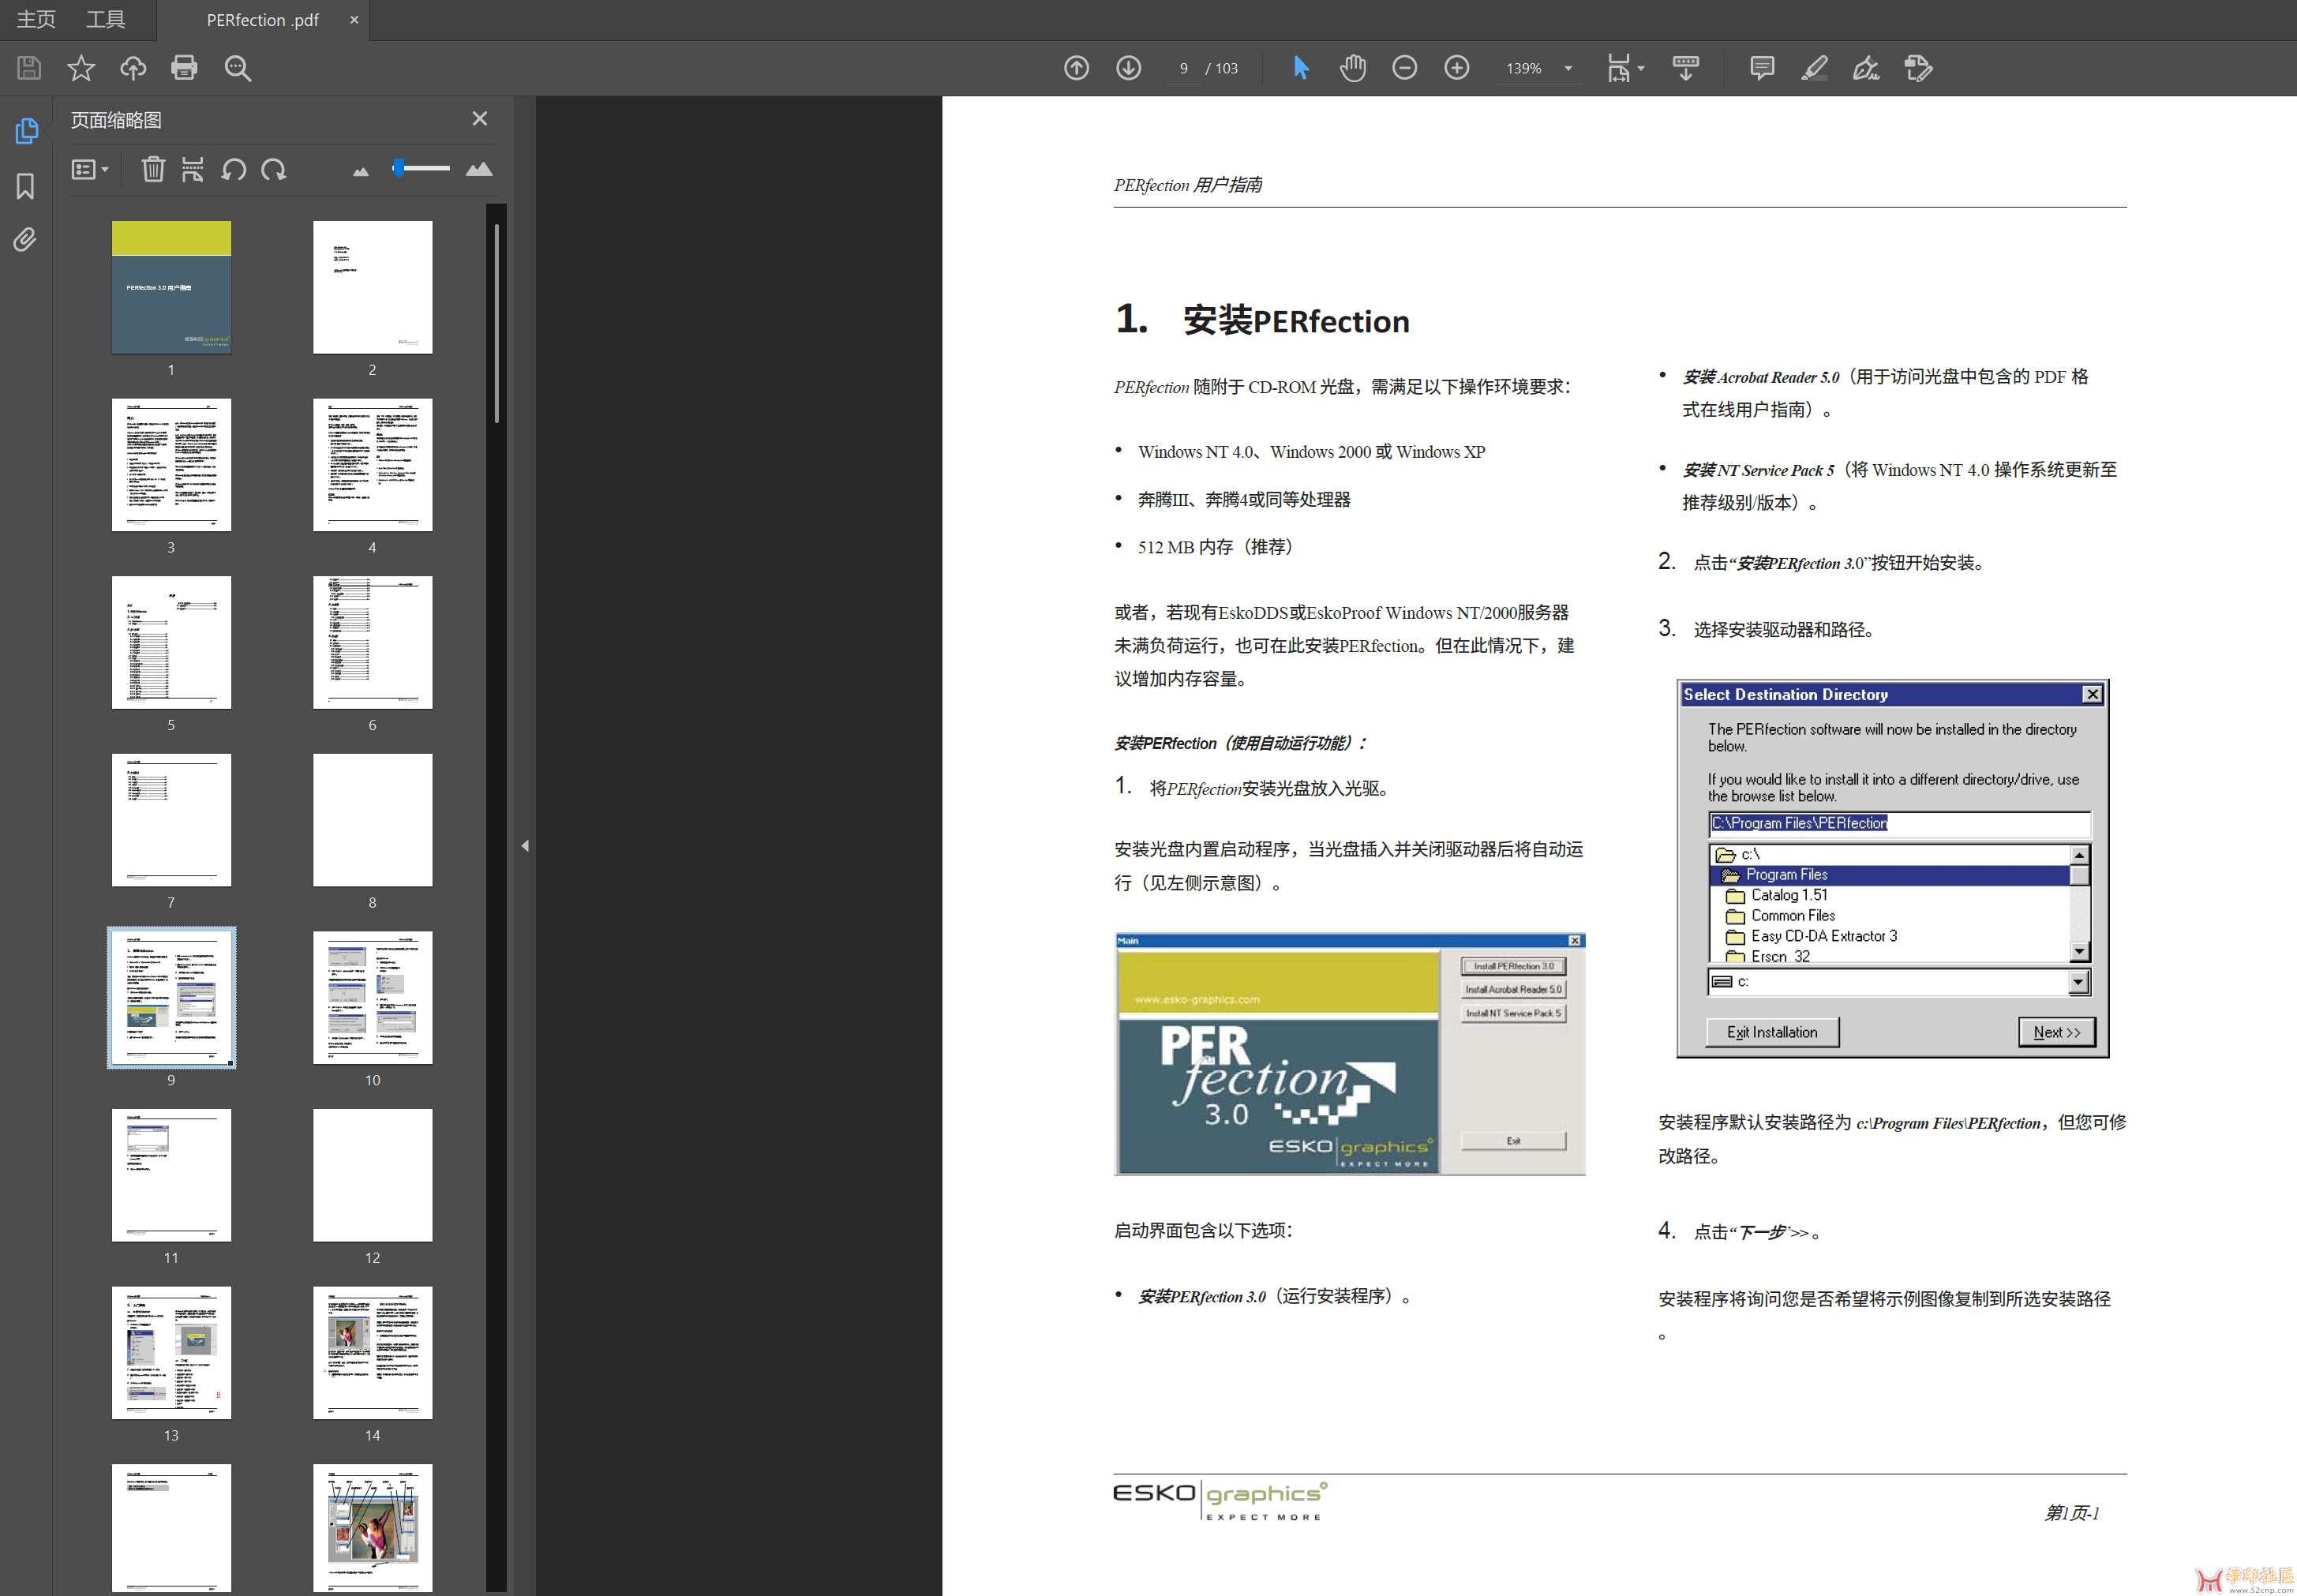Add a comment note

point(1762,68)
